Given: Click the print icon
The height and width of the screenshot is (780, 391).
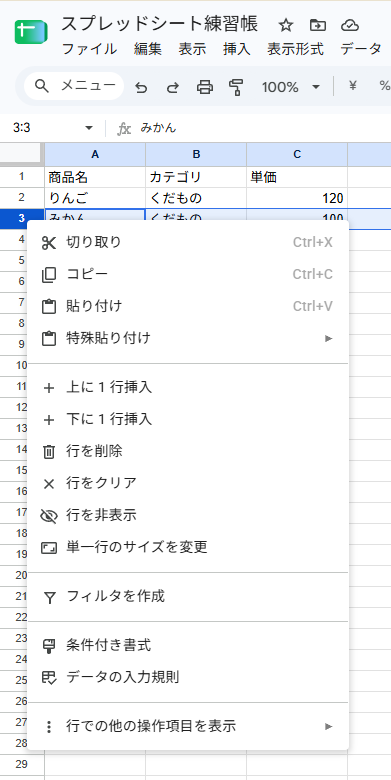Looking at the screenshot, I should [204, 88].
